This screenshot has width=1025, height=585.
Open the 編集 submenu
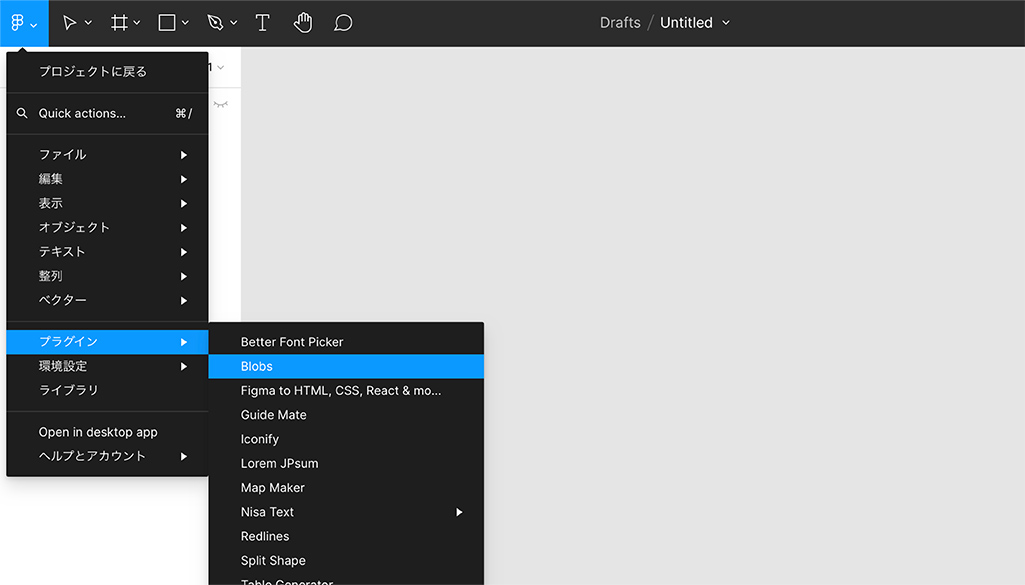coord(107,179)
